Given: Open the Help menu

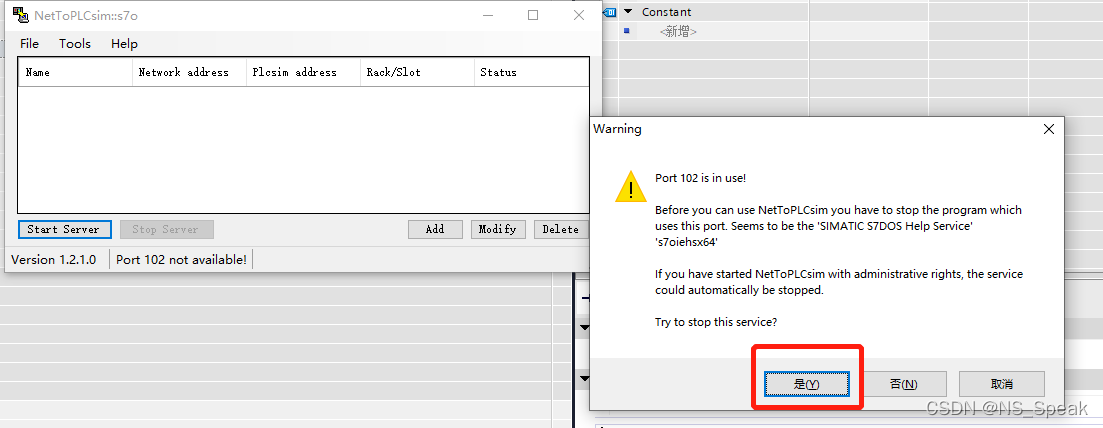Looking at the screenshot, I should pyautogui.click(x=125, y=44).
